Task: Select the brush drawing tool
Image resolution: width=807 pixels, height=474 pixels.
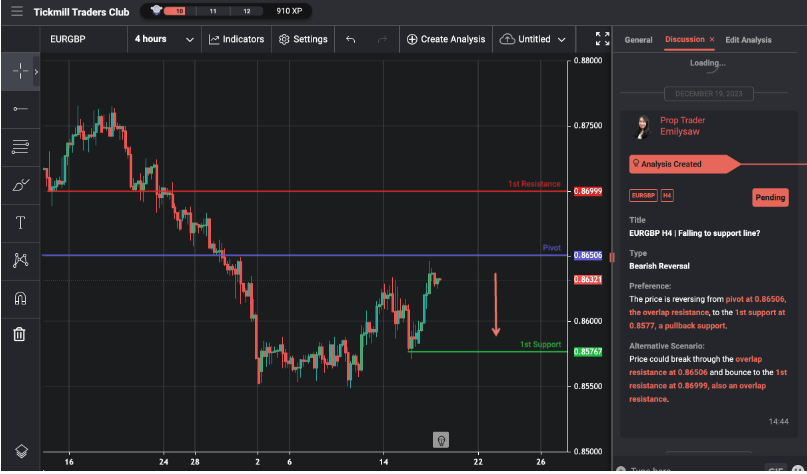Action: 20,185
